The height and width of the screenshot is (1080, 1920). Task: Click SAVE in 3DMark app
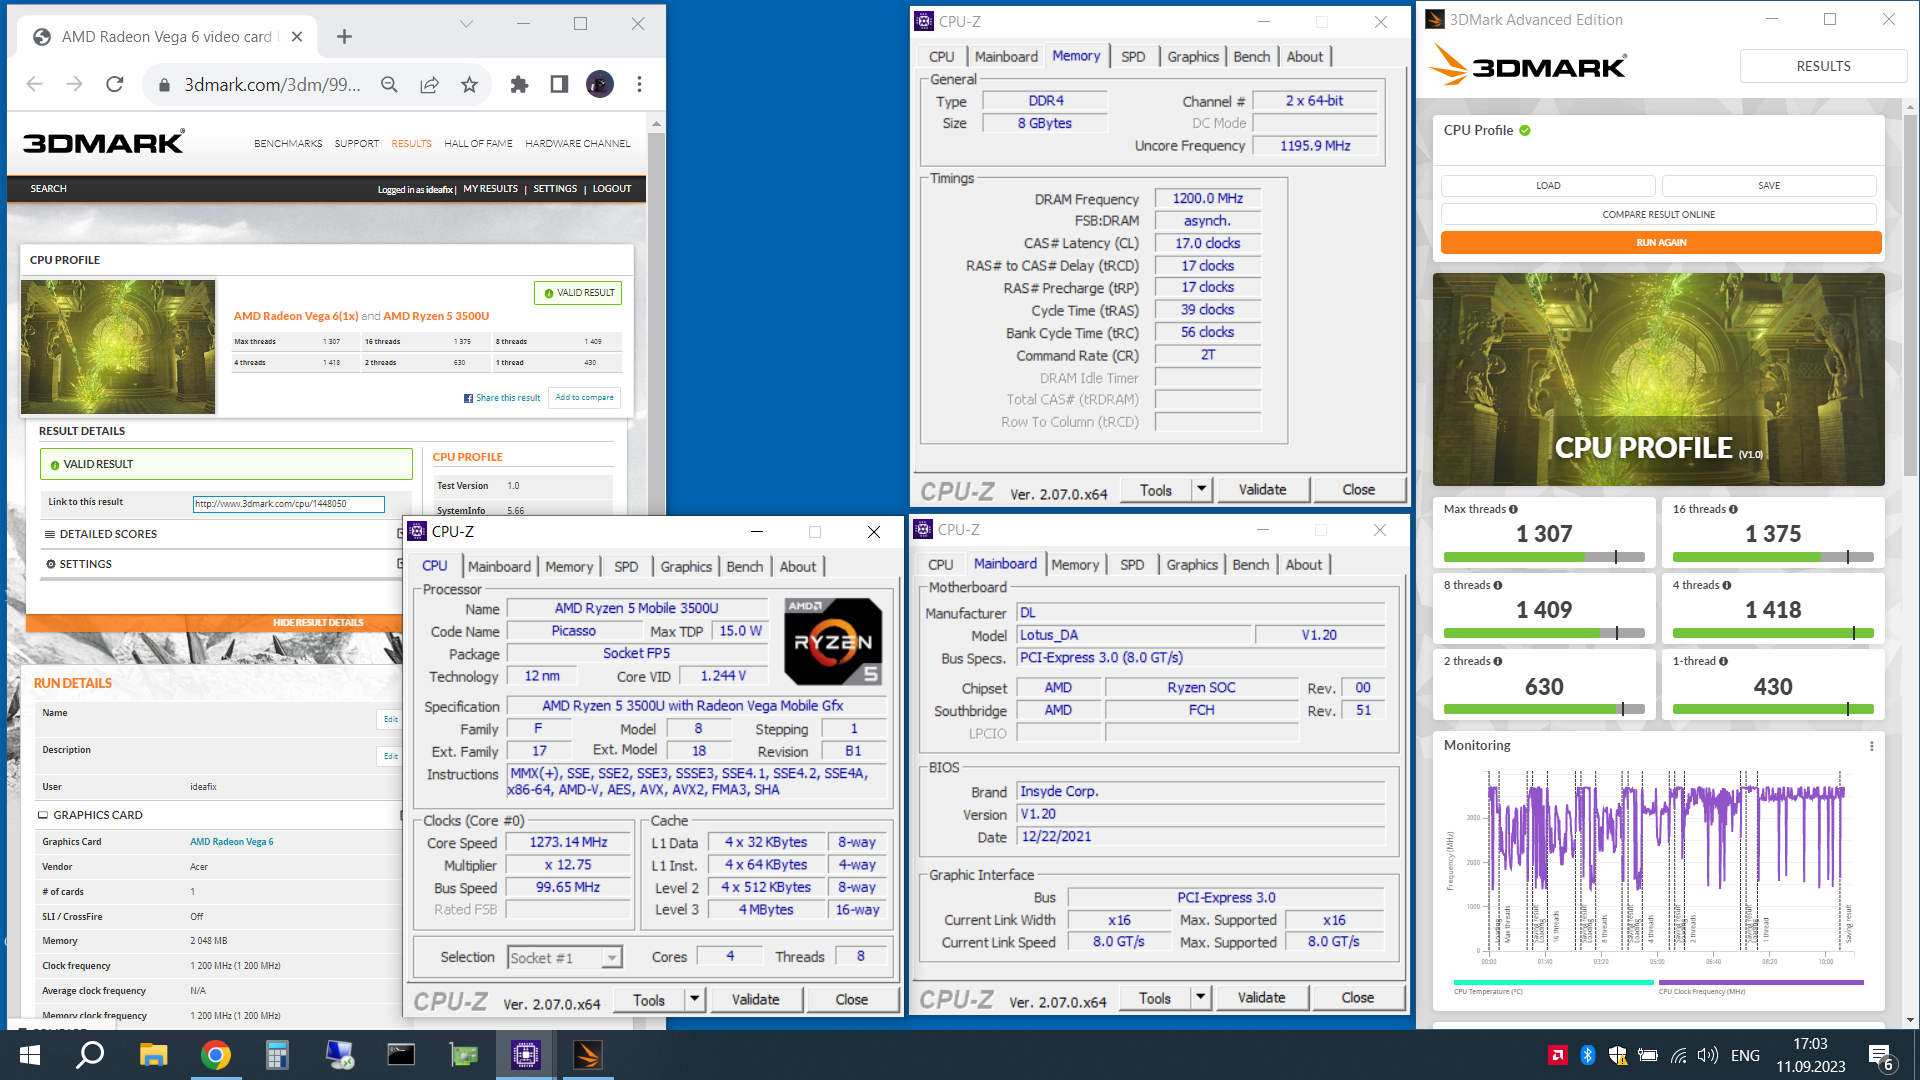1769,186
